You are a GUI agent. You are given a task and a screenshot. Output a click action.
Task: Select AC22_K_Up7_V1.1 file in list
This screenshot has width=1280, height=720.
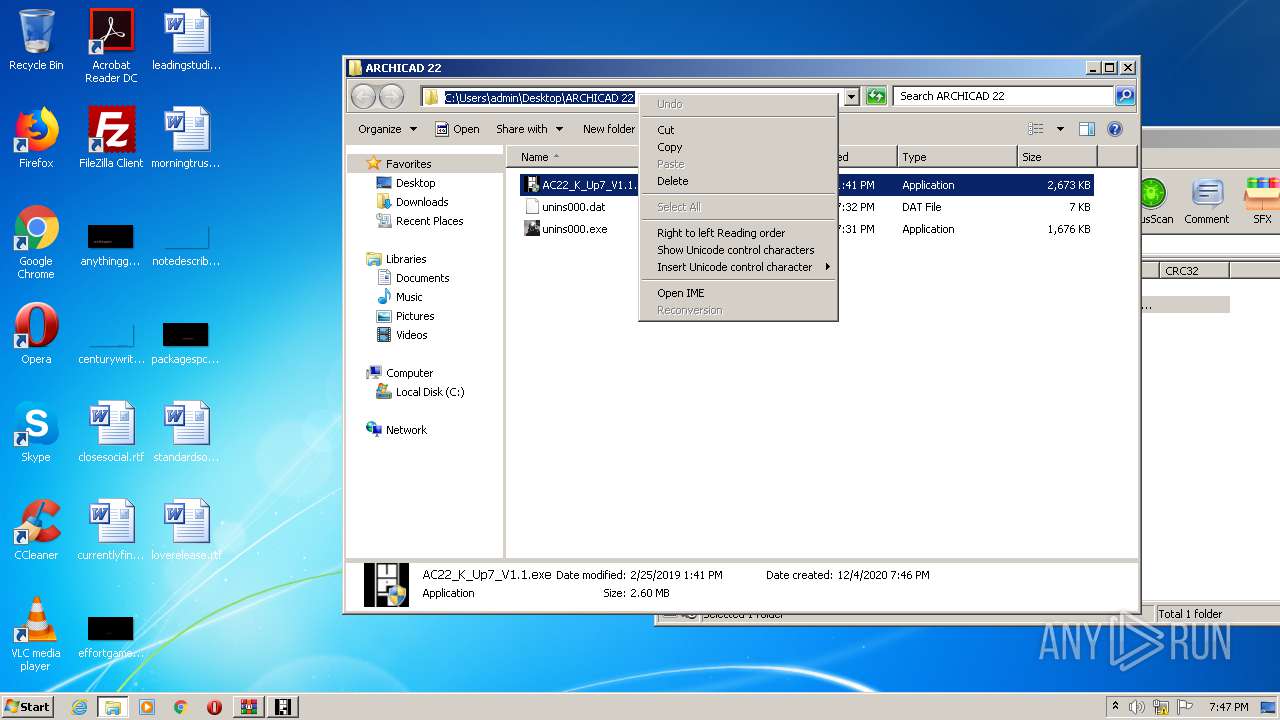806,185
